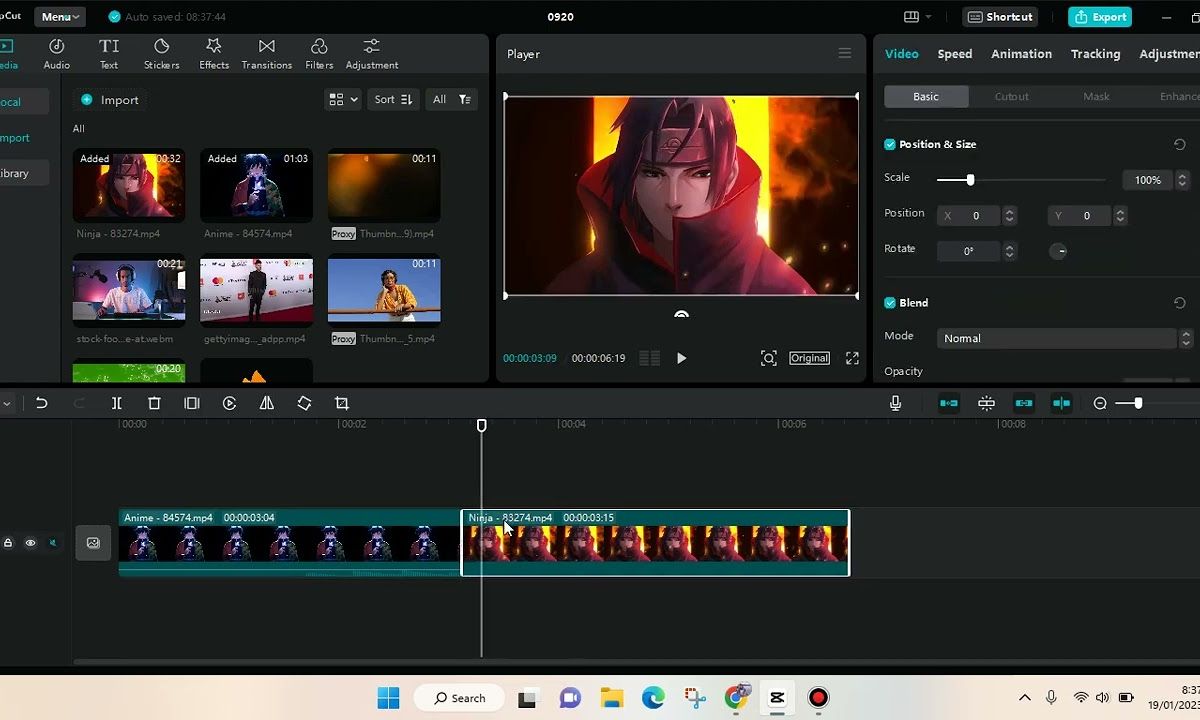Adjust Position Y stepper
This screenshot has height=720, width=1200.
[x=1120, y=215]
